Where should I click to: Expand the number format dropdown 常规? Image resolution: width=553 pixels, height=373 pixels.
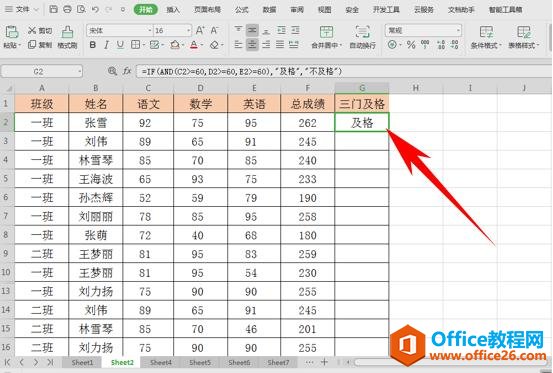point(458,31)
